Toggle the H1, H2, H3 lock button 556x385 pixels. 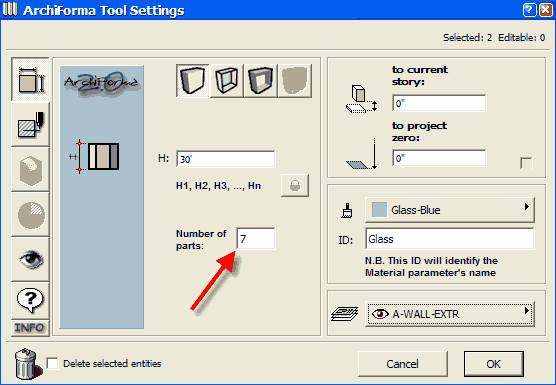point(295,185)
